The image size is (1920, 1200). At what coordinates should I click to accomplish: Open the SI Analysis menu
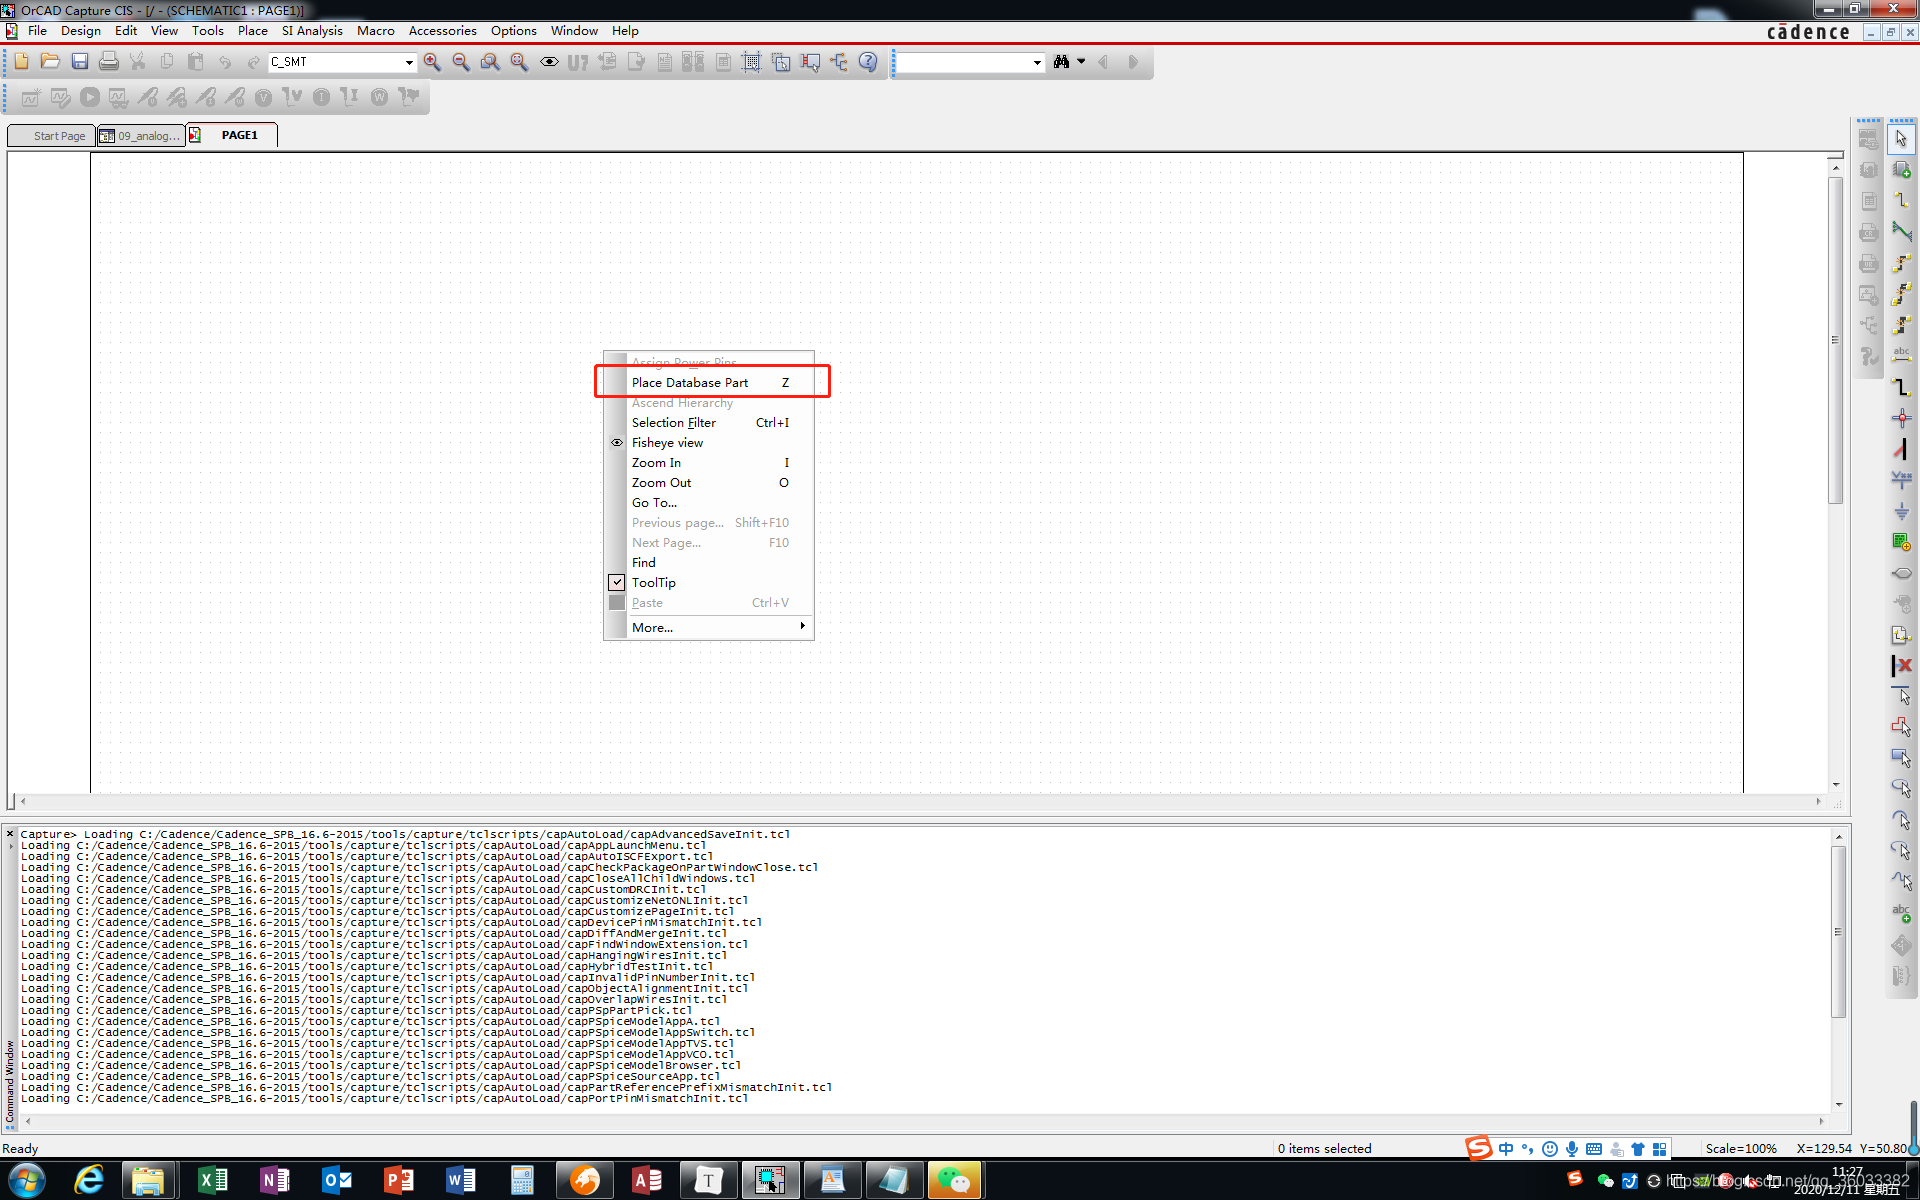tap(311, 31)
